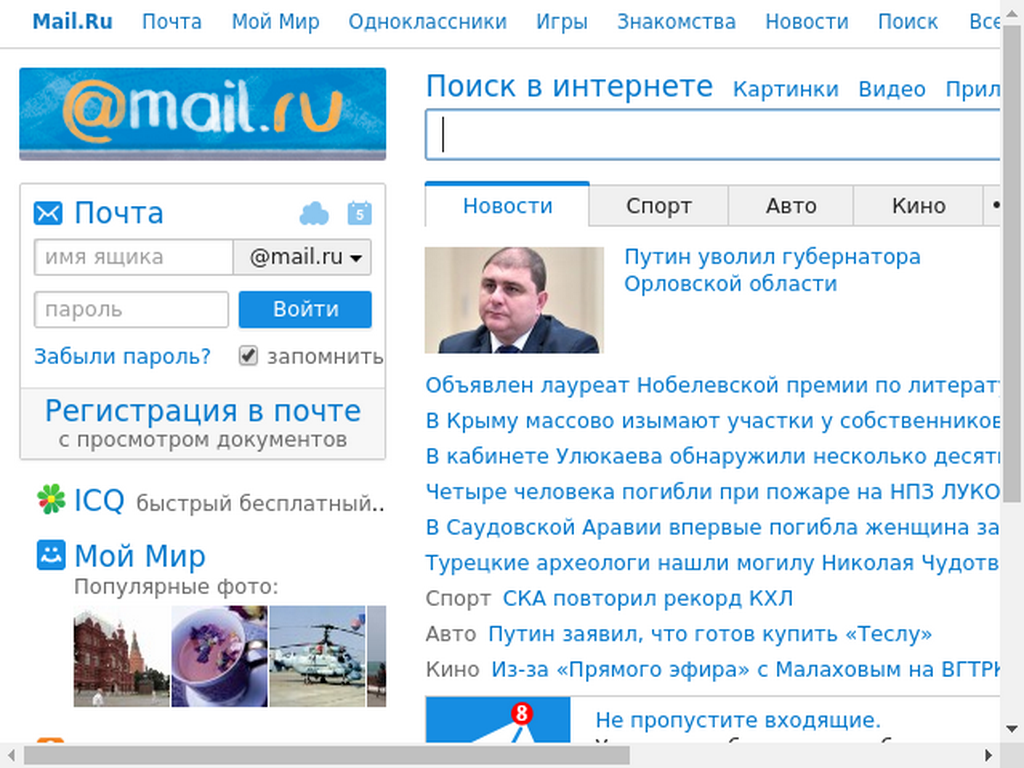Open the helicopter photo thumbnail
Image resolution: width=1024 pixels, height=768 pixels.
[317, 656]
